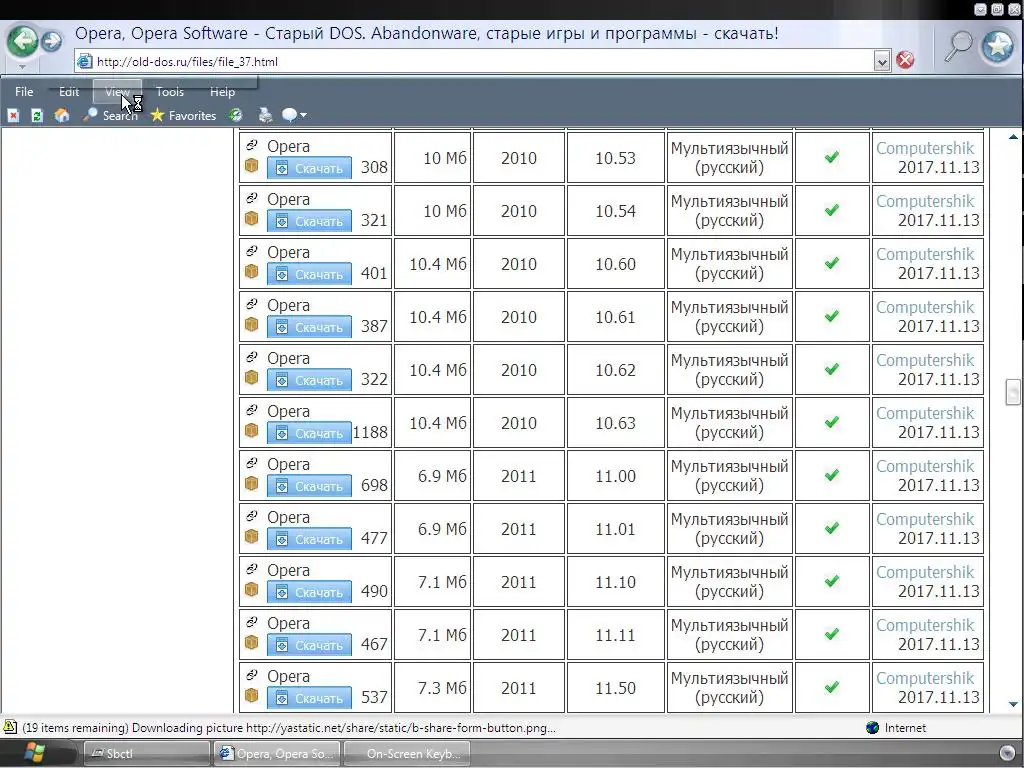
Task: Click the chain link icon in the 10.62 row
Action: click(251, 357)
